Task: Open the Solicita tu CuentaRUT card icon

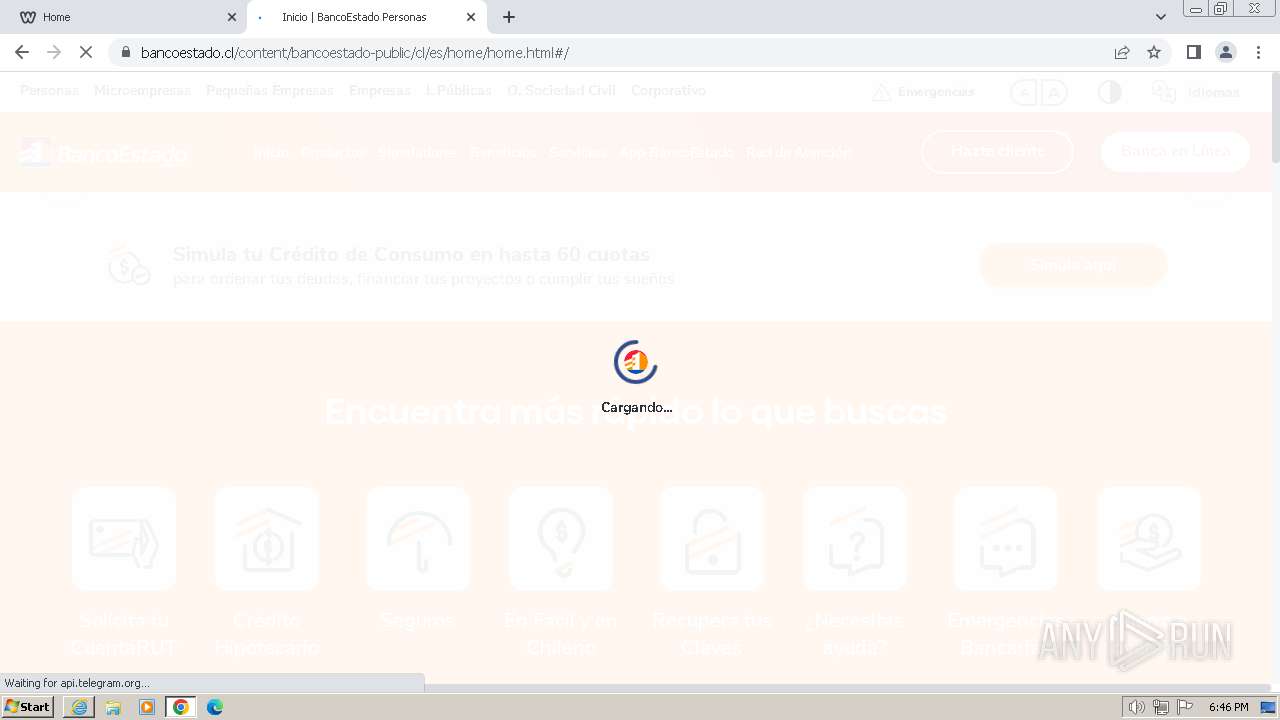Action: [124, 538]
